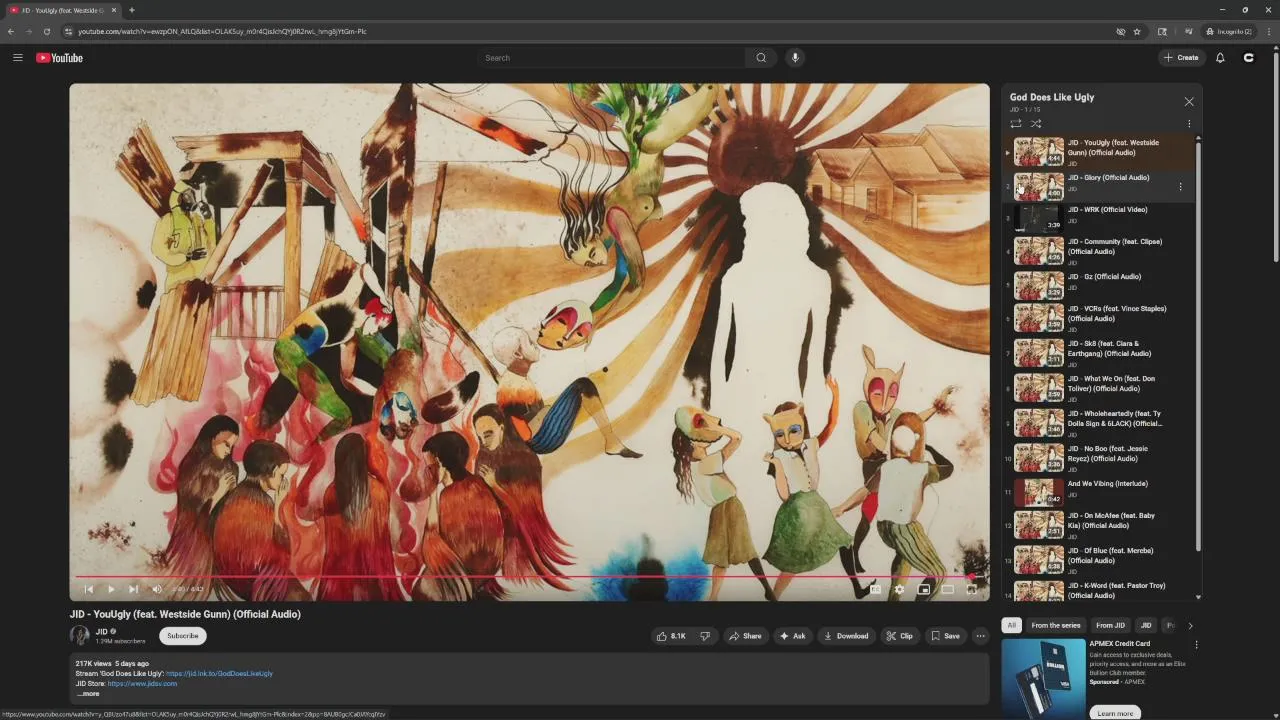The height and width of the screenshot is (720, 1280).
Task: Click the playlist panel scrollbar
Action: pos(1198,345)
